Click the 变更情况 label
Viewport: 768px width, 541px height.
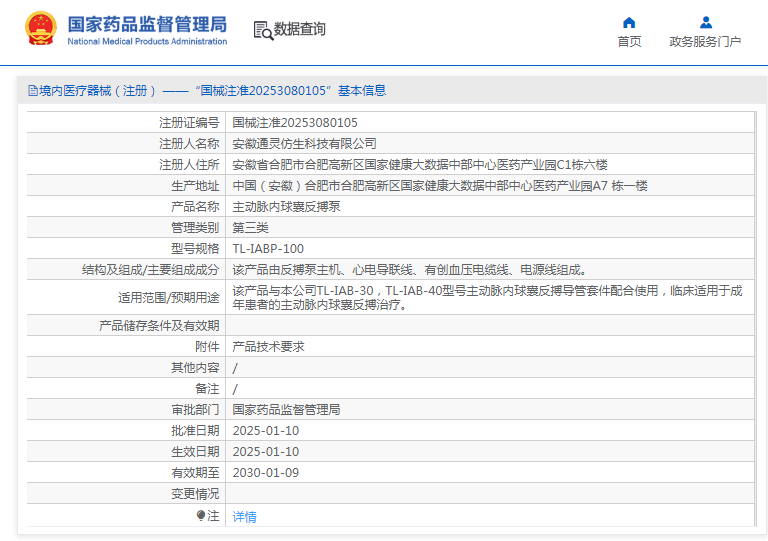click(x=195, y=494)
